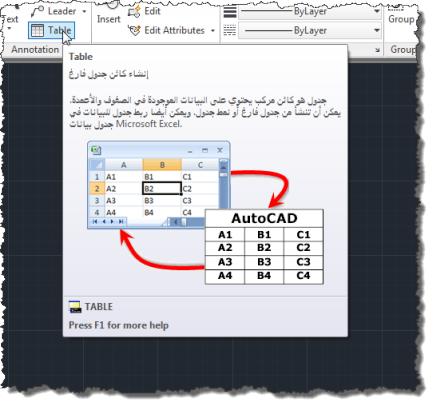Click 'Press F1 for more help' text
The height and width of the screenshot is (405, 433).
[x=119, y=325]
